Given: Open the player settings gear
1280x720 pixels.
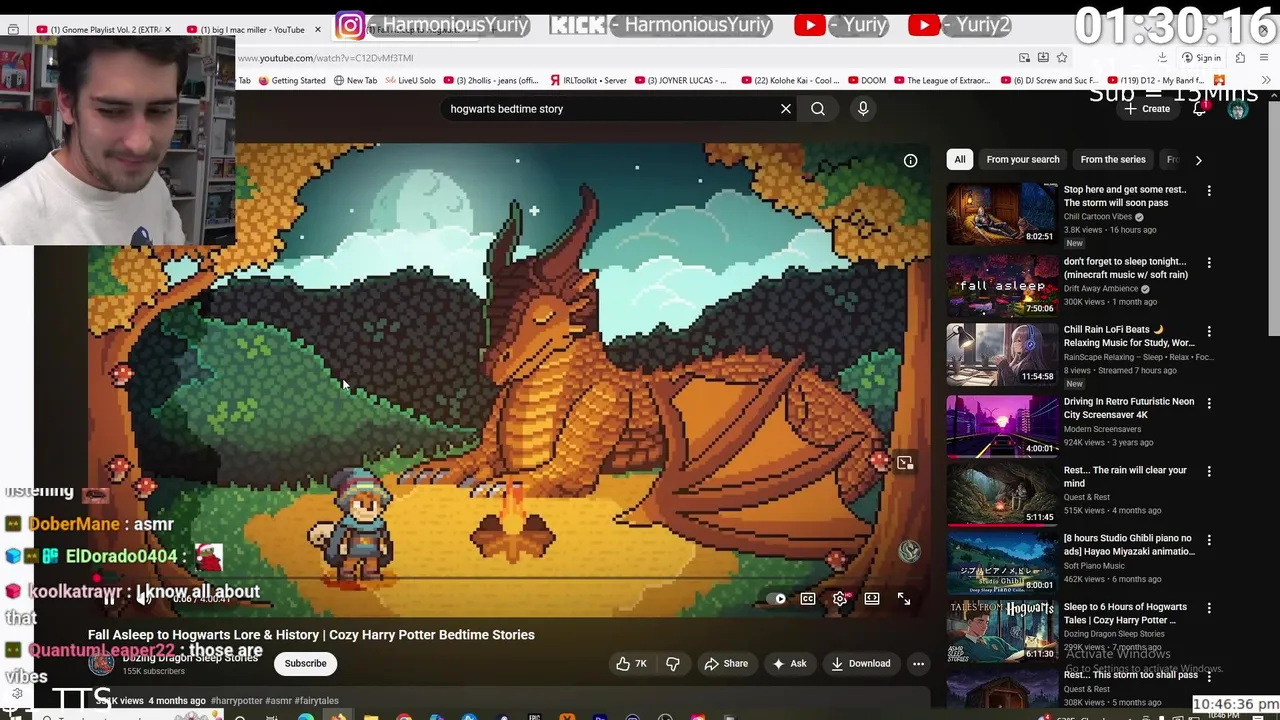Looking at the screenshot, I should point(840,599).
